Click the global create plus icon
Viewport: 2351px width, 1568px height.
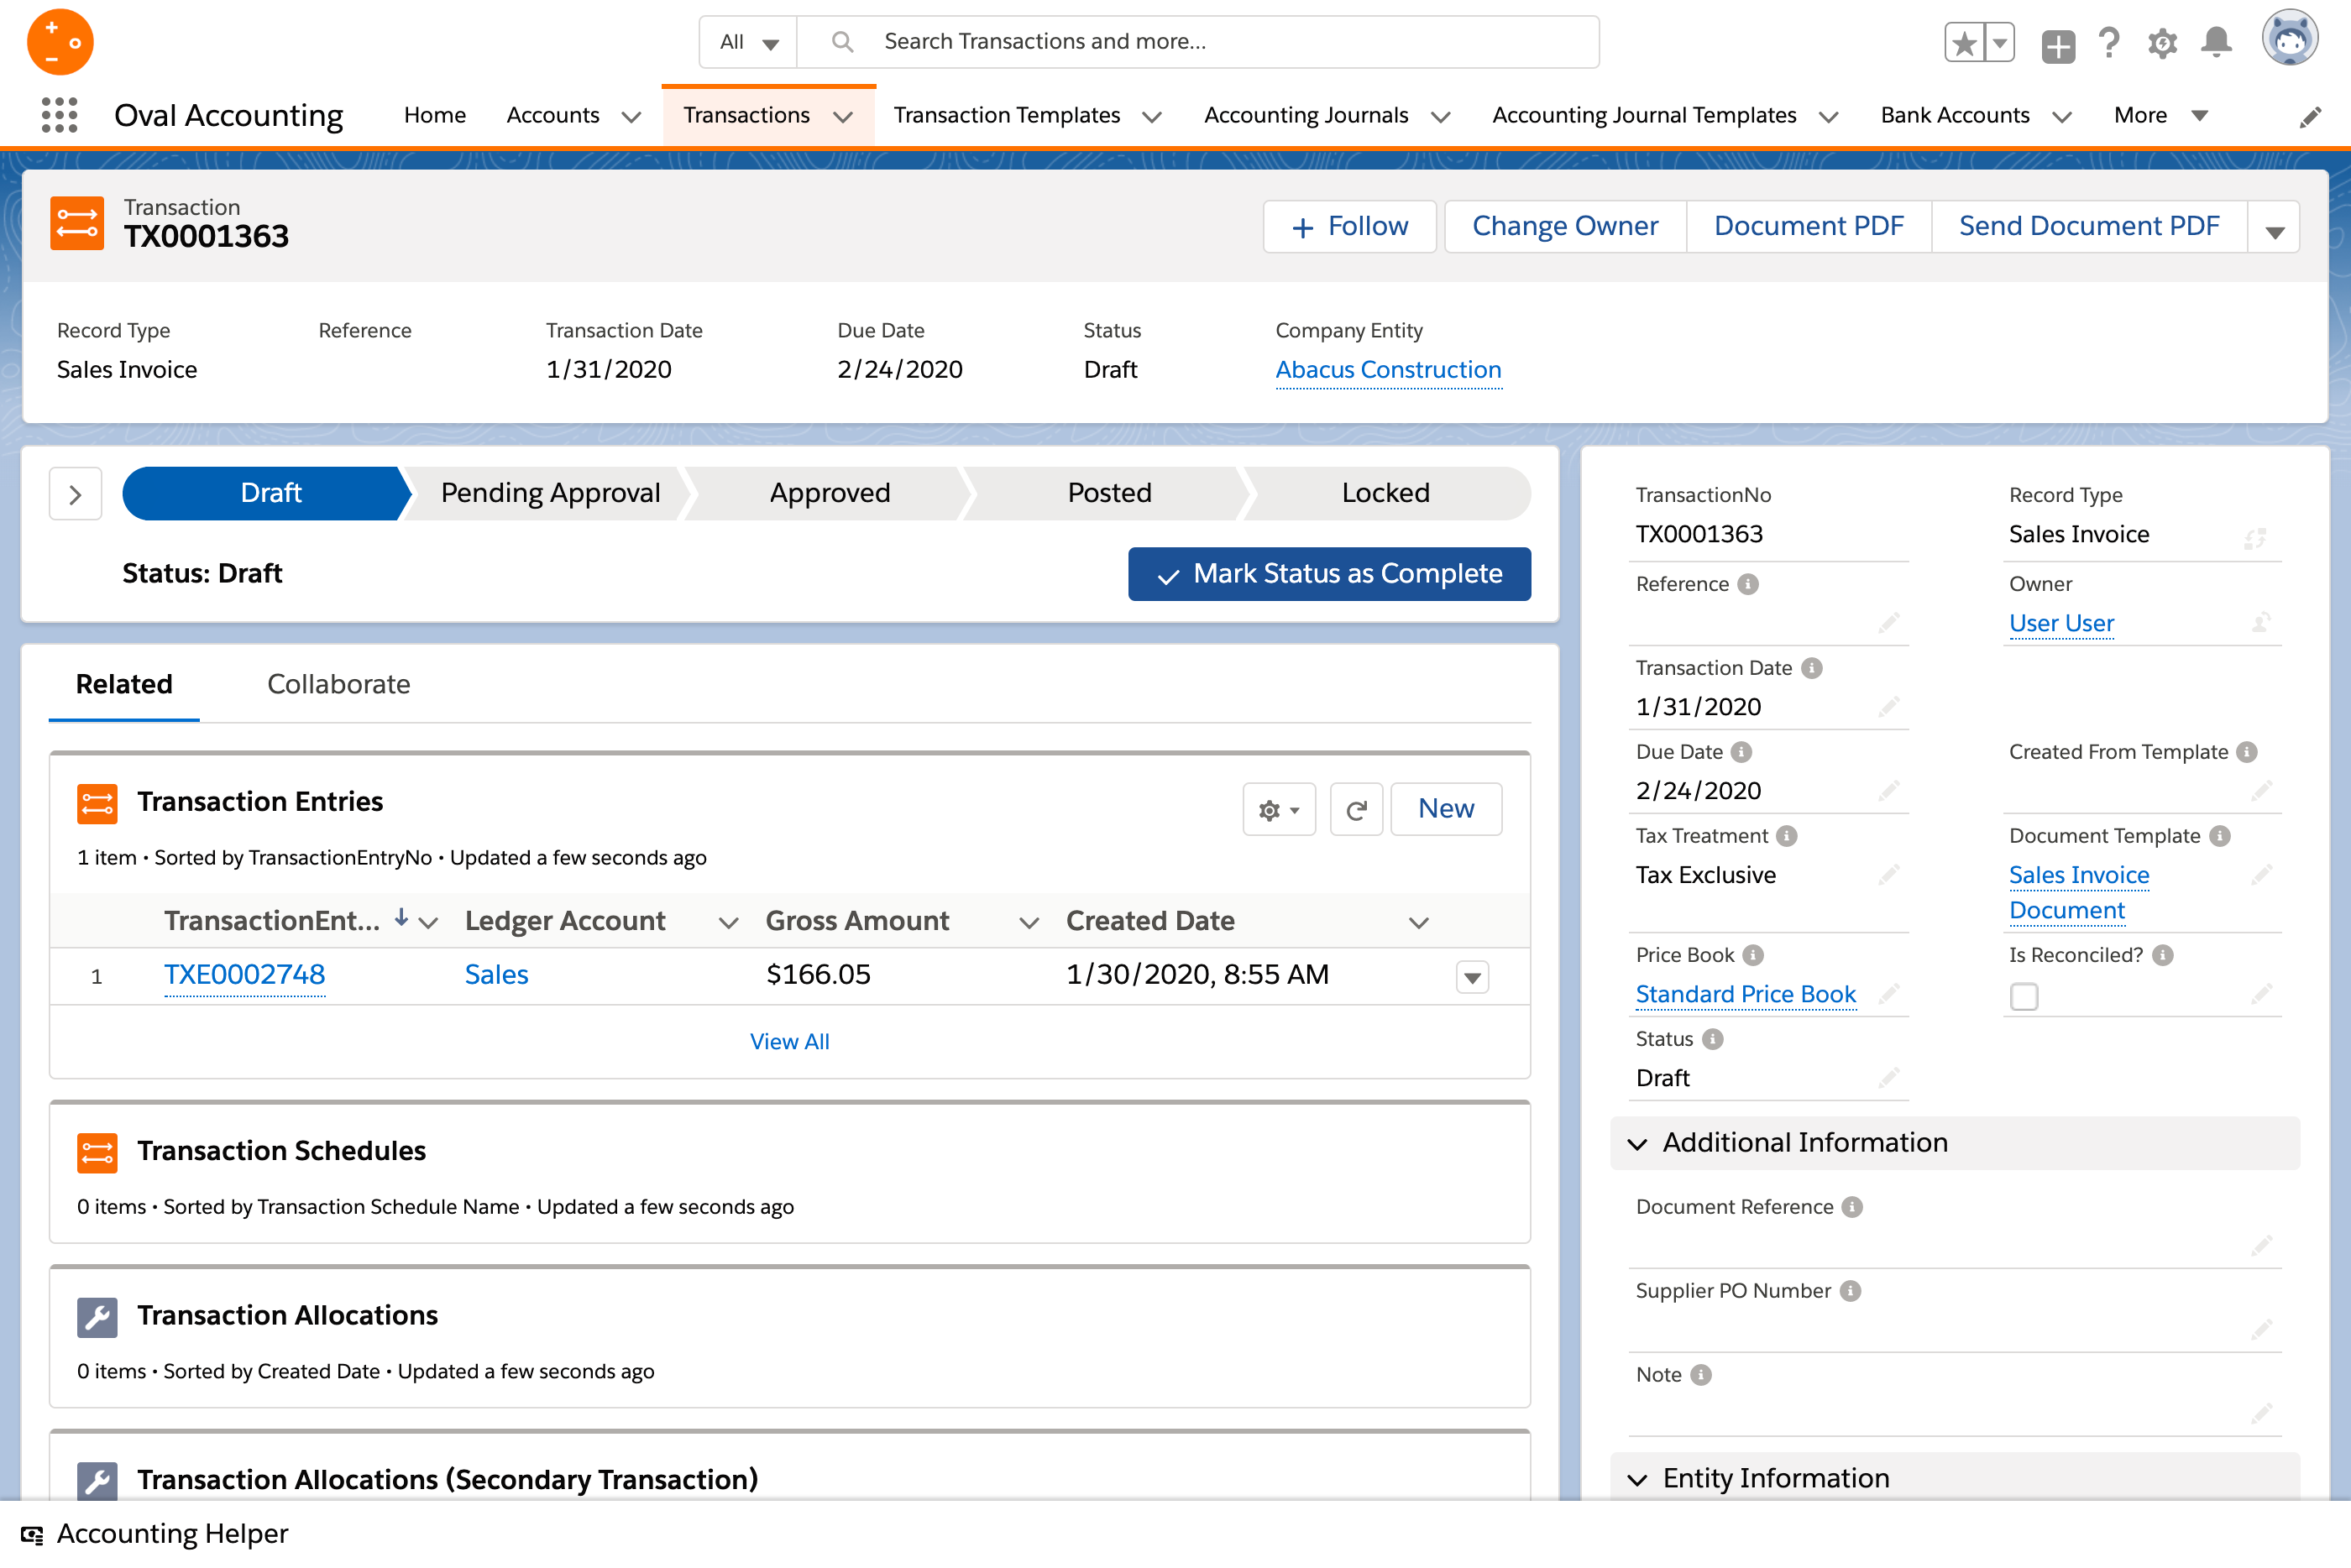(x=2057, y=45)
